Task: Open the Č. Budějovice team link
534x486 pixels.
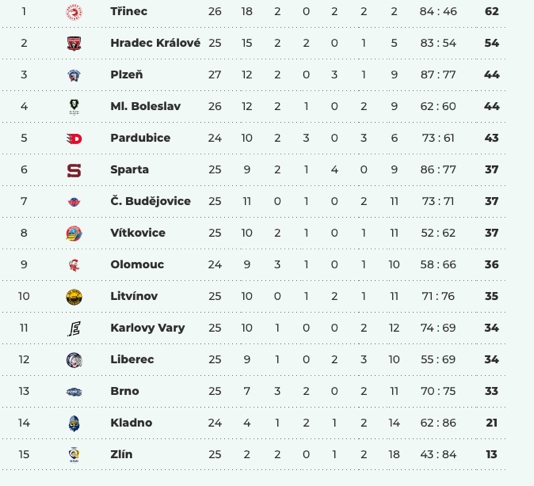Action: click(x=151, y=201)
